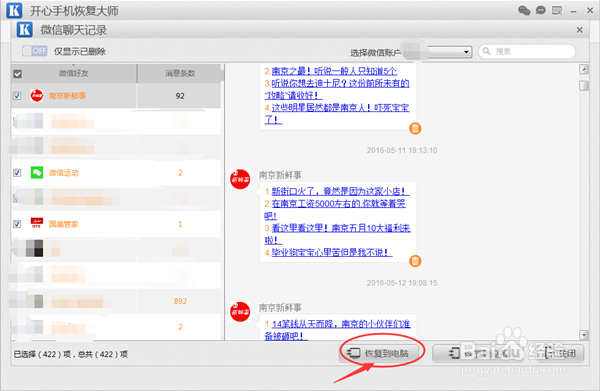
Task: Select 南京新鲜事 name in the friend list
Action: coord(67,96)
